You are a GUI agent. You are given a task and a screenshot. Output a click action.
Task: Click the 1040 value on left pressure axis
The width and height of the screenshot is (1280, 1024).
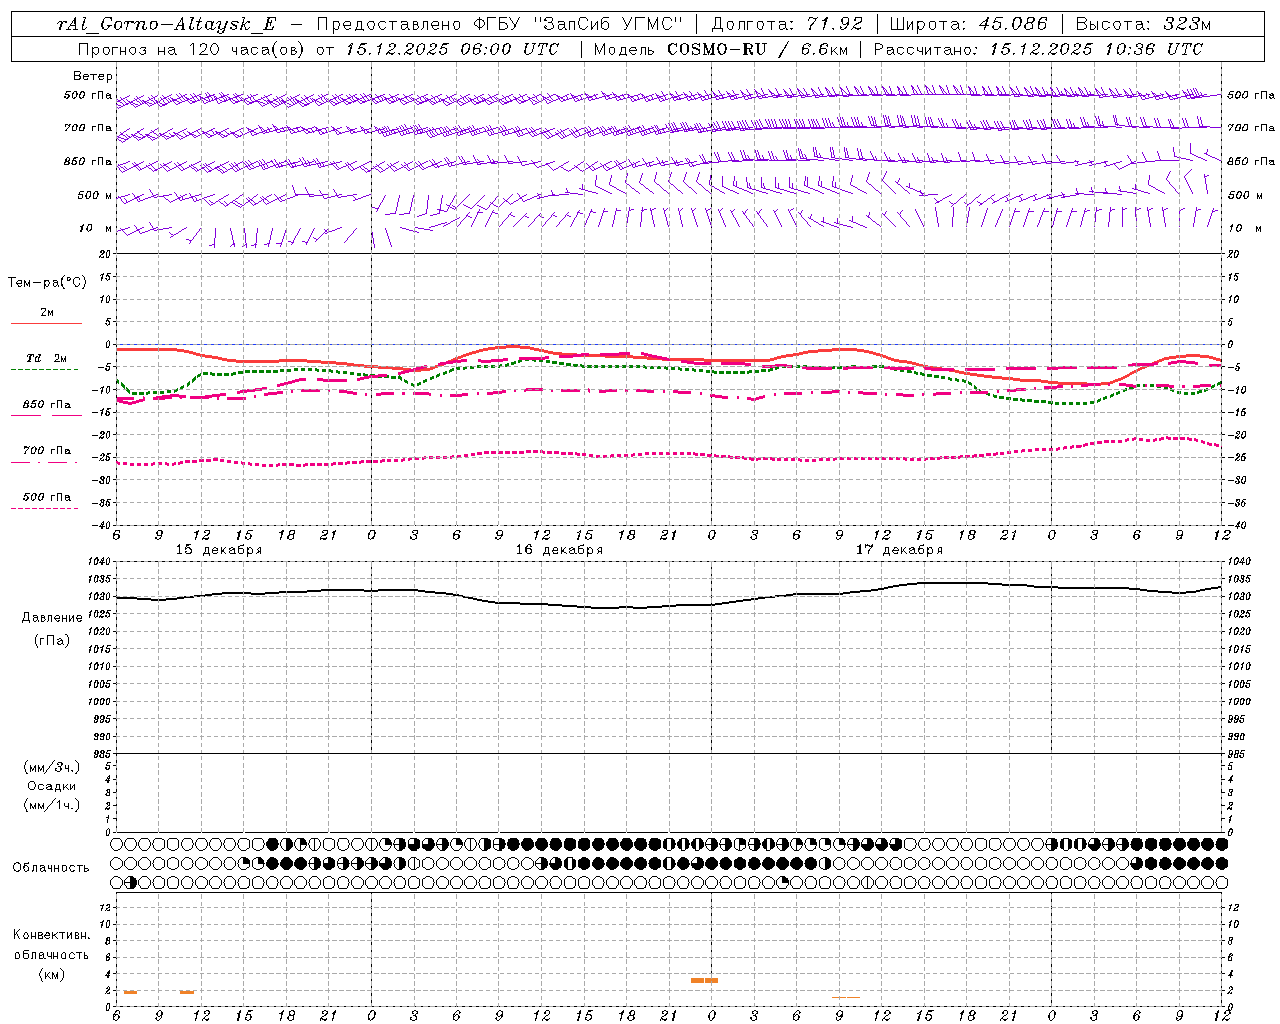tap(101, 562)
